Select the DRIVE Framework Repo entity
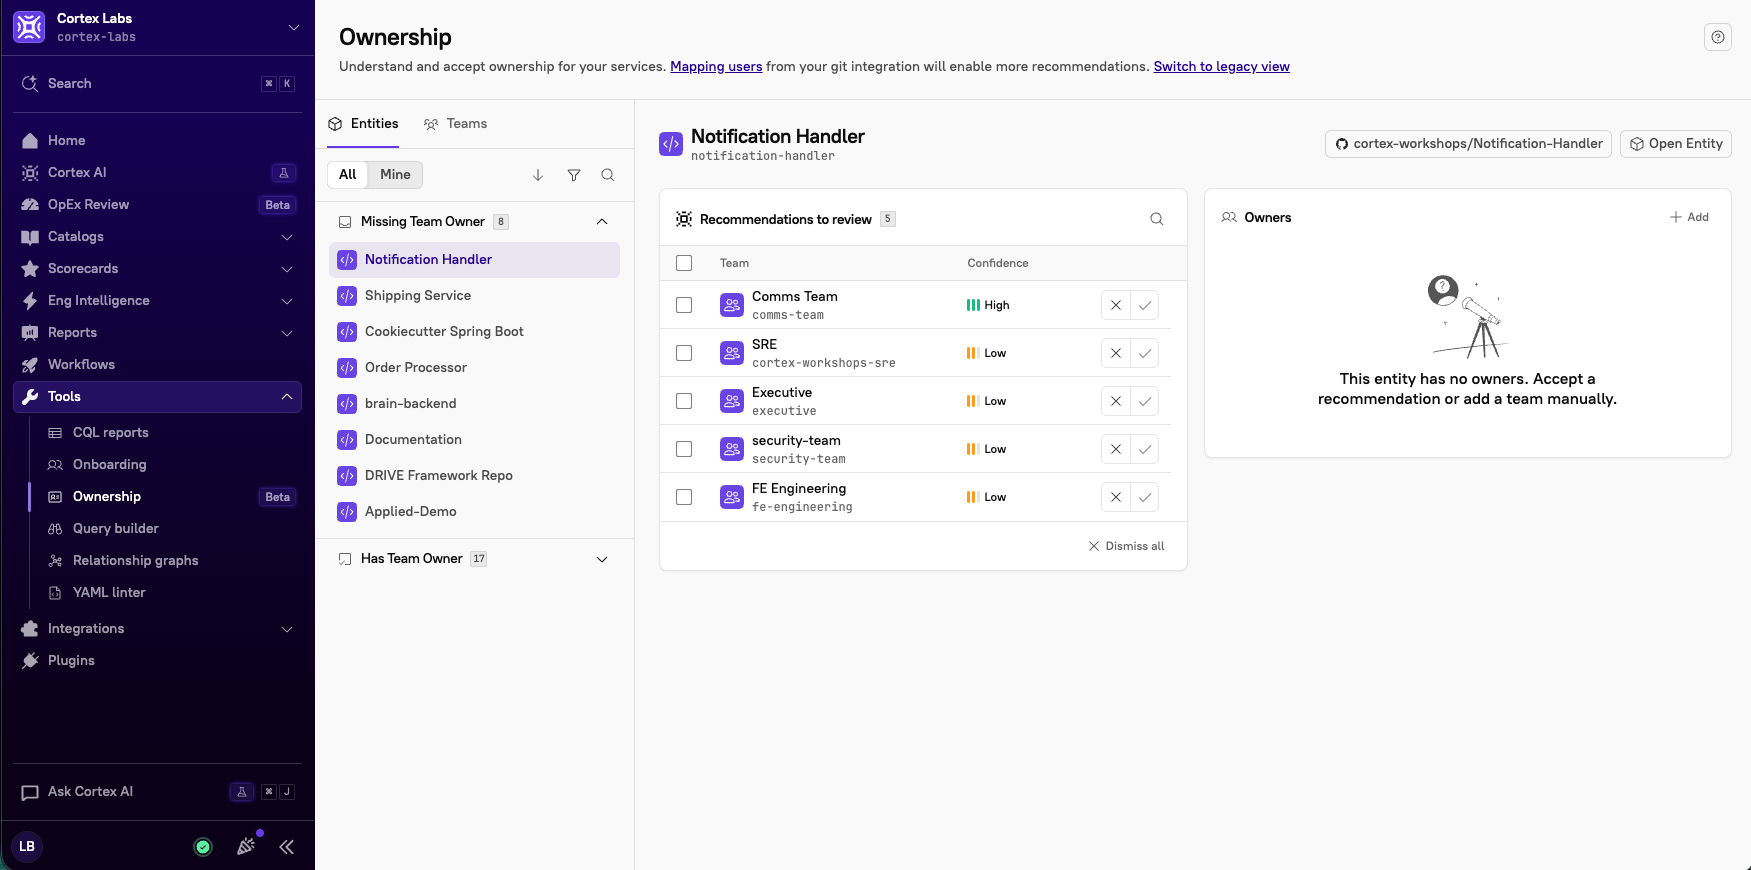The width and height of the screenshot is (1751, 870). [474, 476]
